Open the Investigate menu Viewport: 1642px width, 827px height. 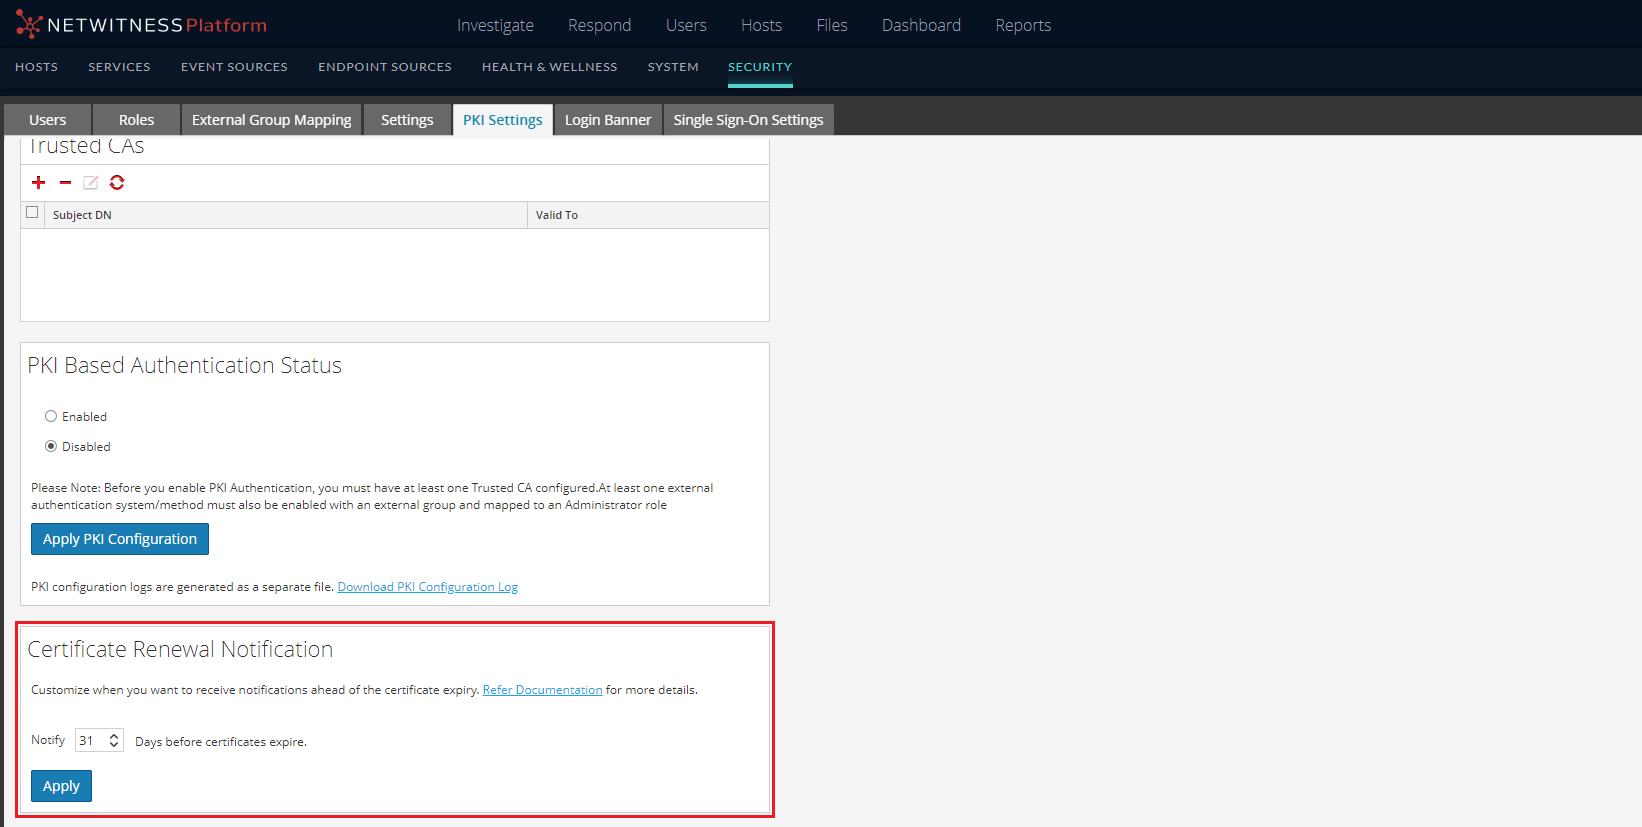495,25
